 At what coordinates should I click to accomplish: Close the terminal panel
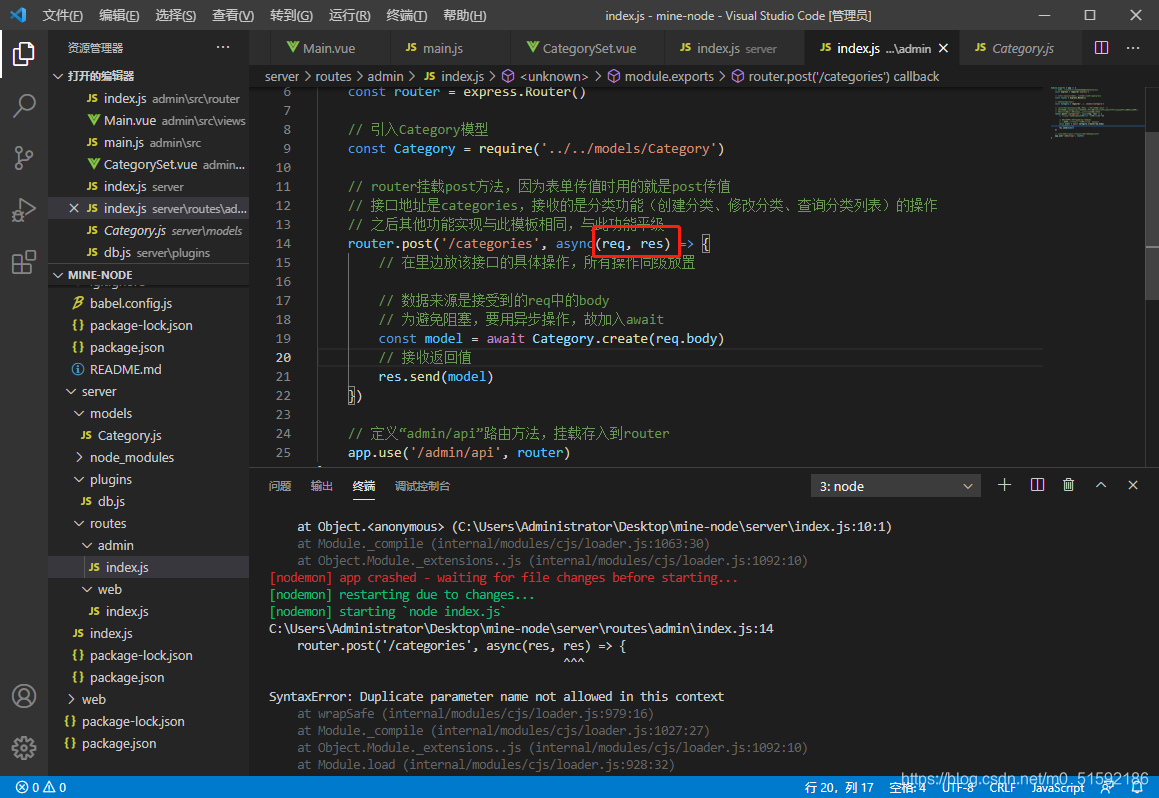(1133, 485)
